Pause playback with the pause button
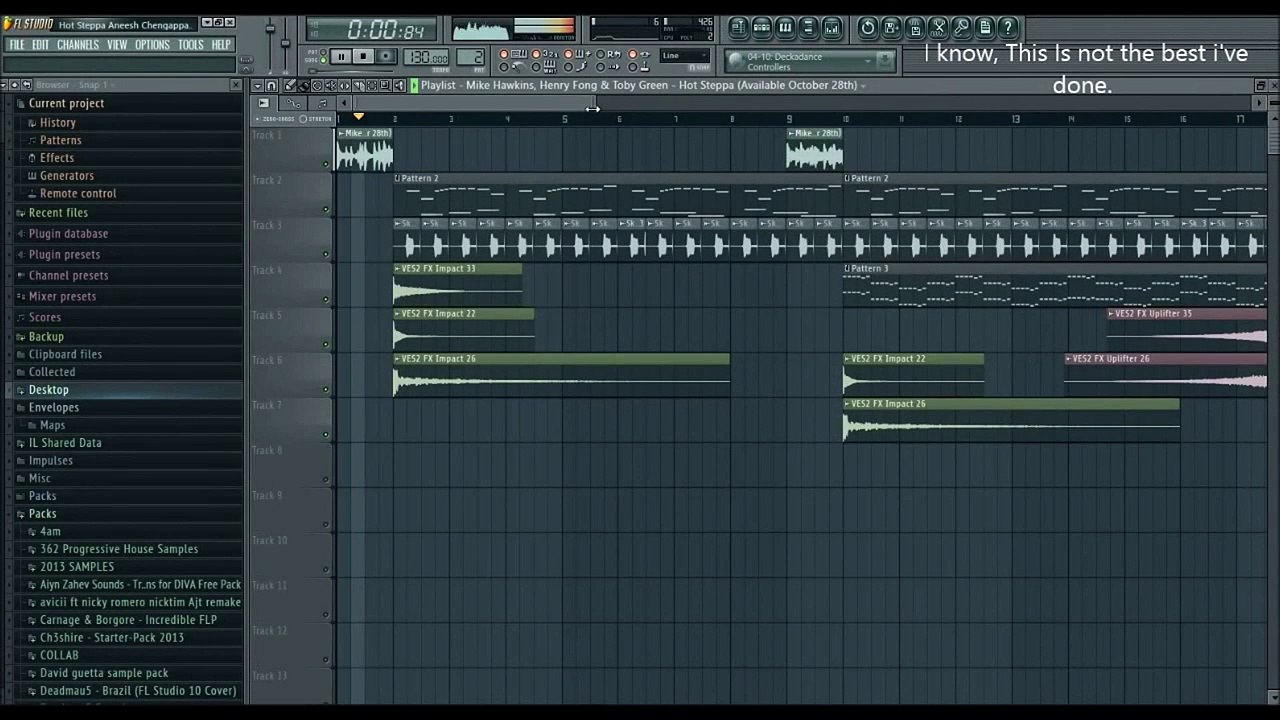This screenshot has height=720, width=1280. tap(341, 57)
